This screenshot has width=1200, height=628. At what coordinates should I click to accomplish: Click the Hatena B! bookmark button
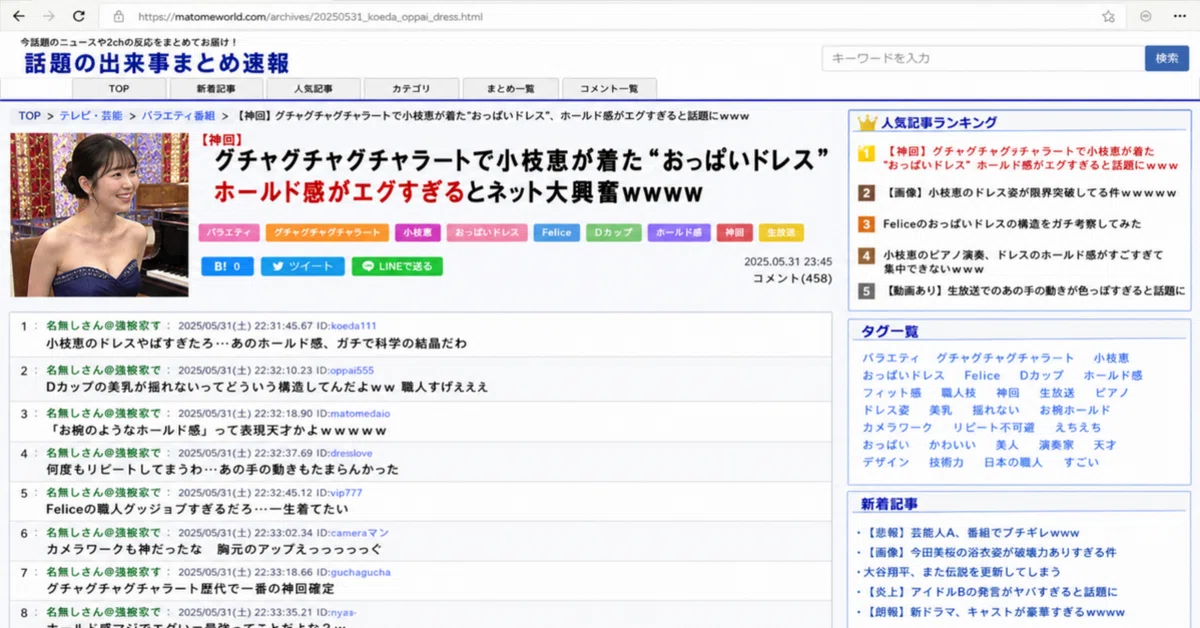[x=227, y=267]
